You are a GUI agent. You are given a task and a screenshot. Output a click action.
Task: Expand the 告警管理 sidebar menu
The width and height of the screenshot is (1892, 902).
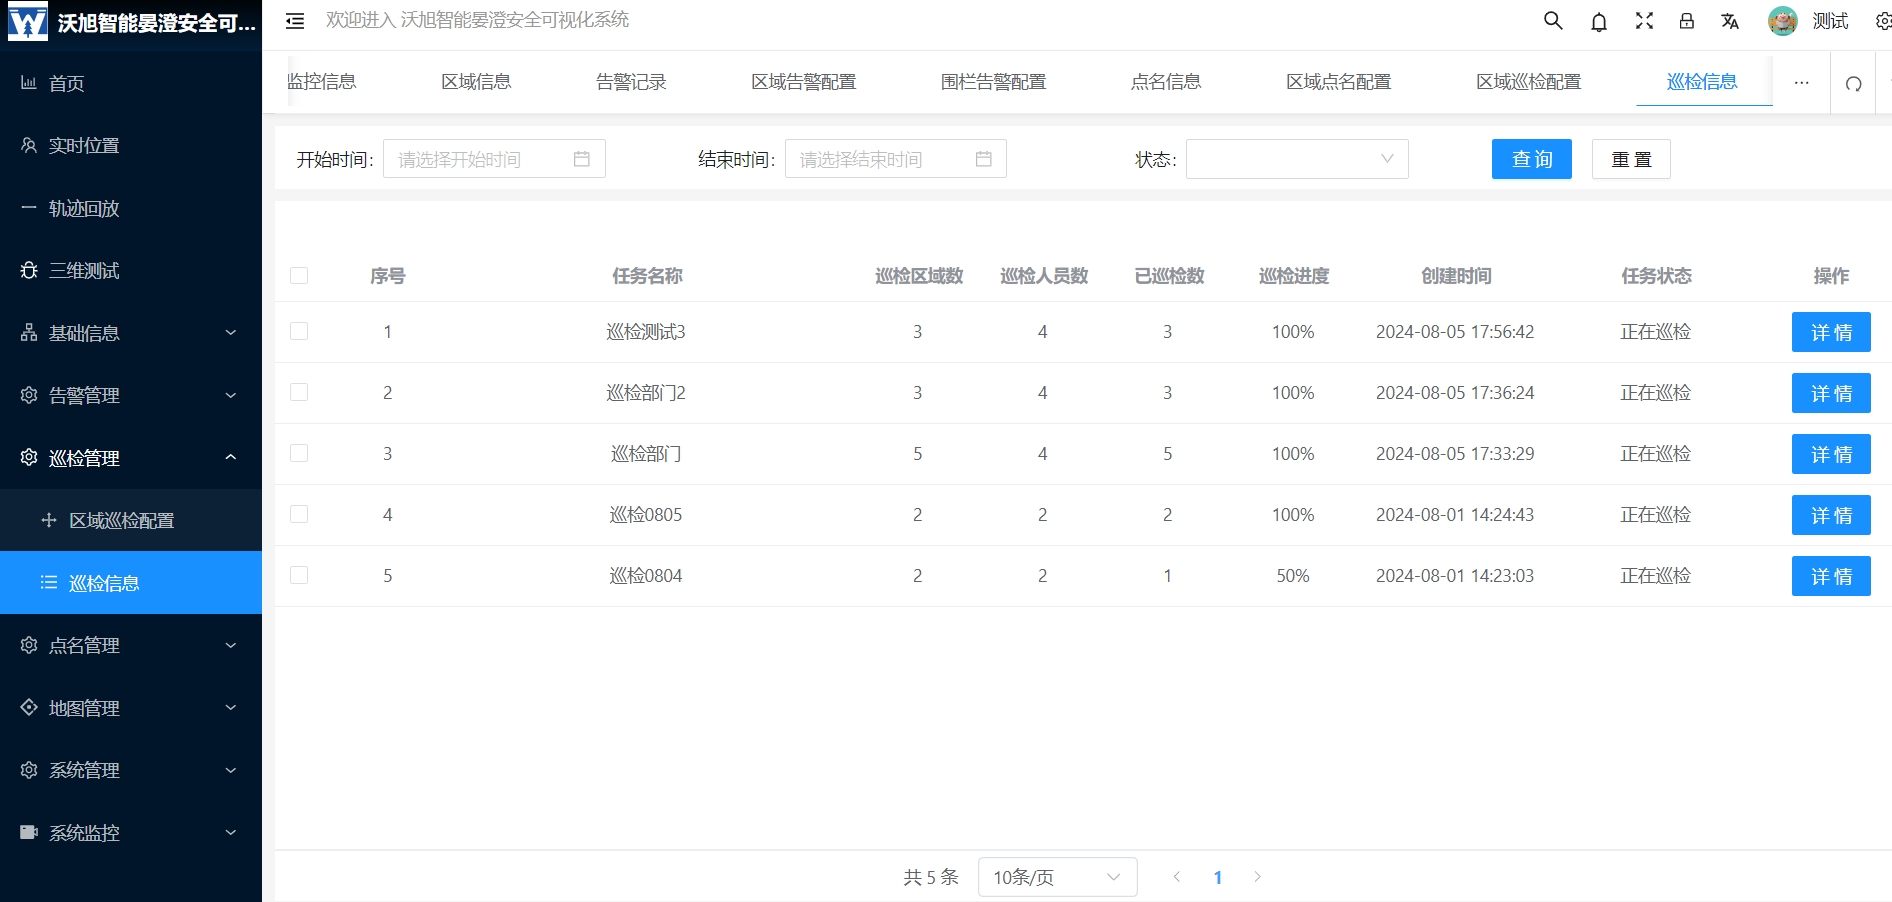tap(130, 395)
